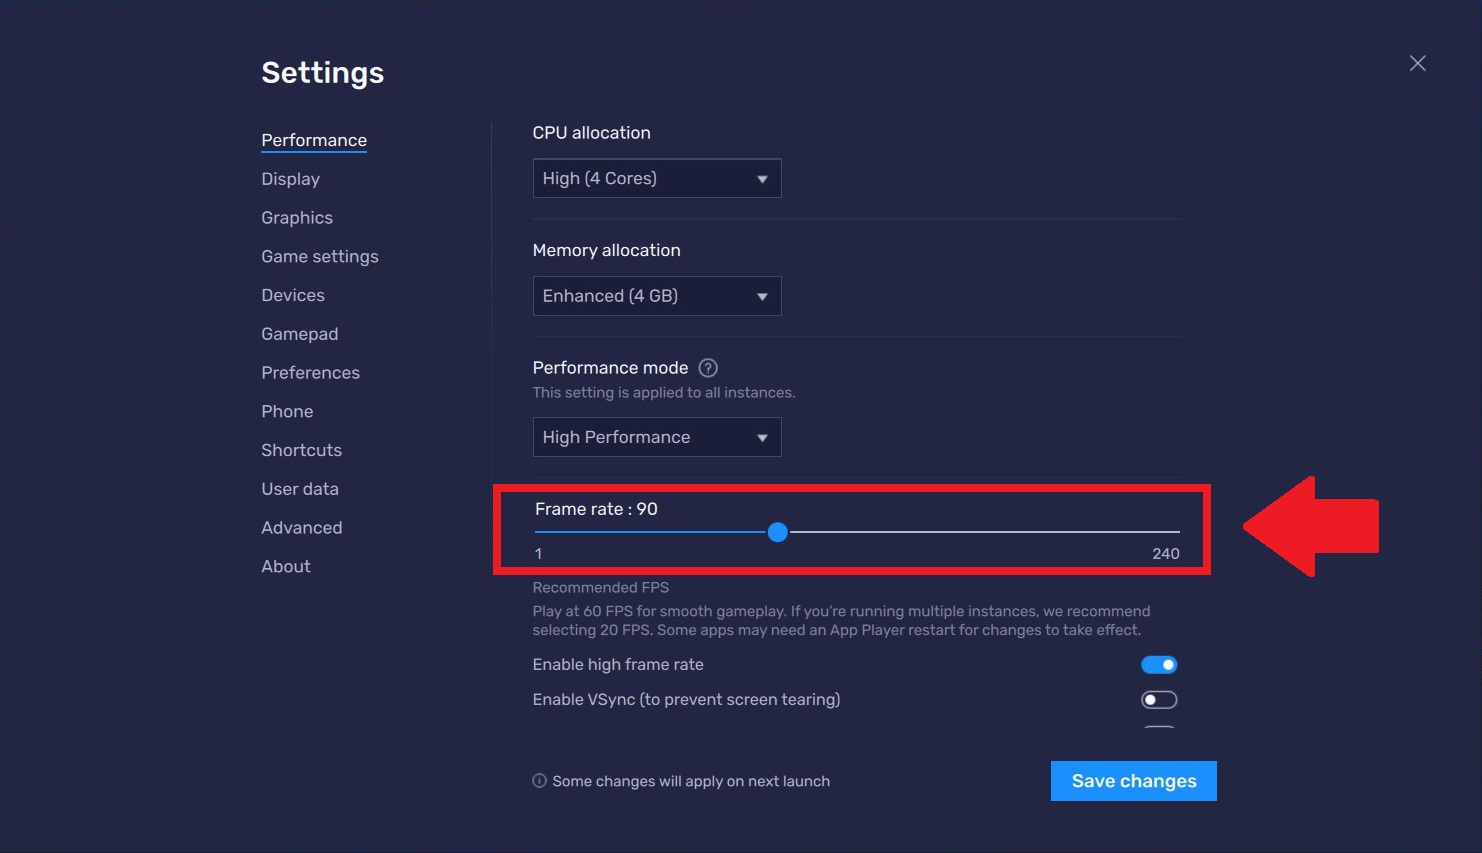This screenshot has height=853, width=1482.
Task: Open the Preferences section
Action: click(x=310, y=372)
